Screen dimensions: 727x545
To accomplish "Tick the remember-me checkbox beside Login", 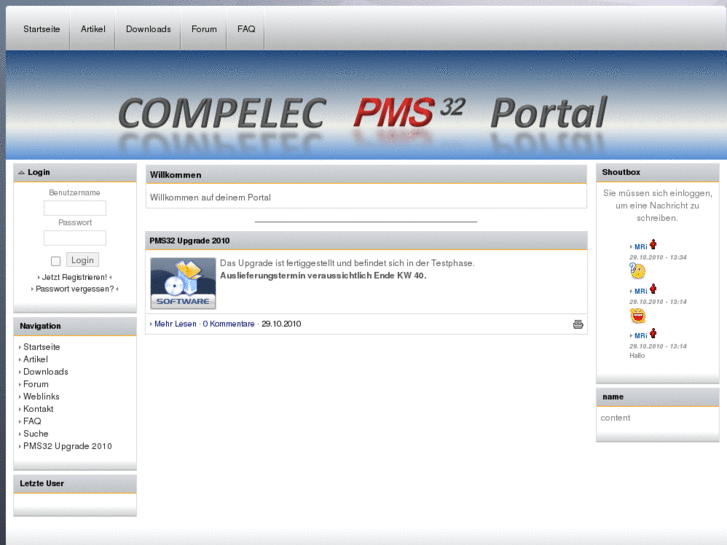I will tap(56, 261).
